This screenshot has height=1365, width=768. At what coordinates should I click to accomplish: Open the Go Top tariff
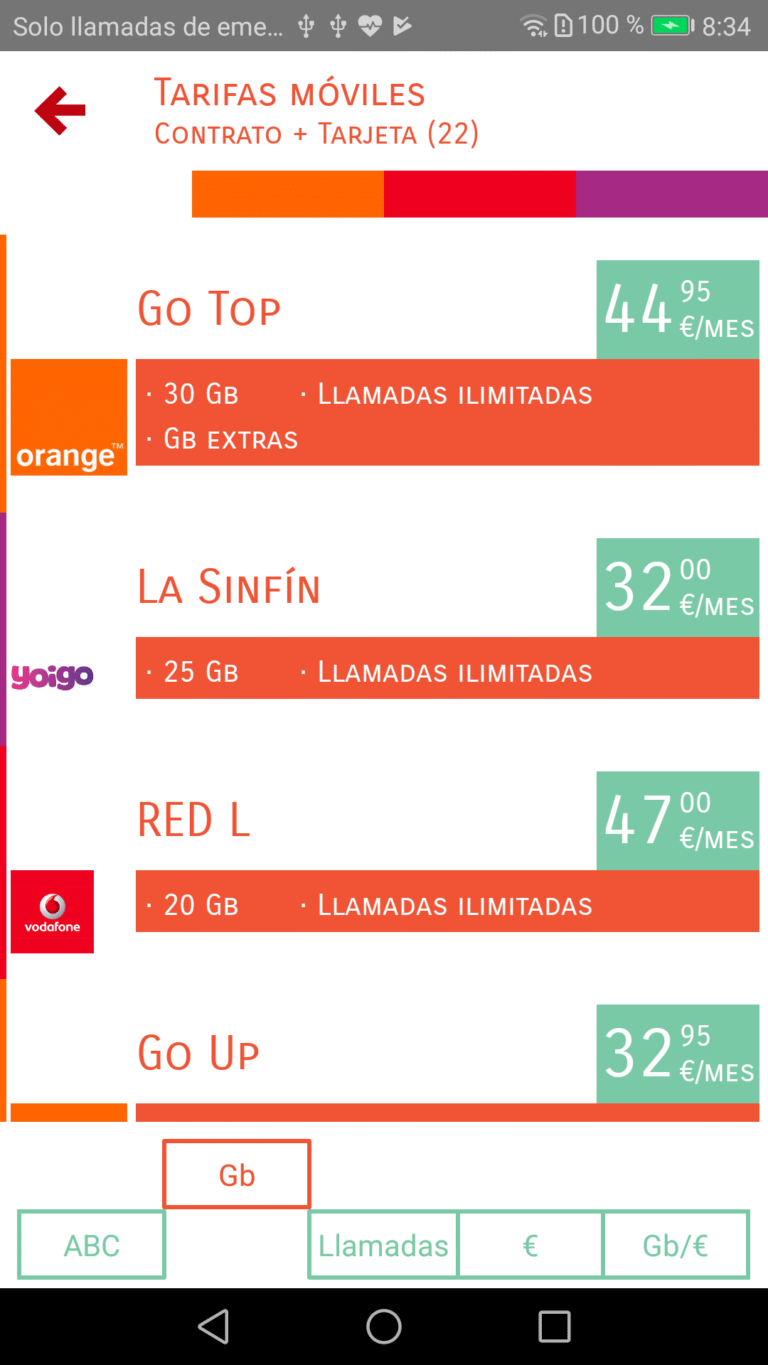[x=209, y=309]
